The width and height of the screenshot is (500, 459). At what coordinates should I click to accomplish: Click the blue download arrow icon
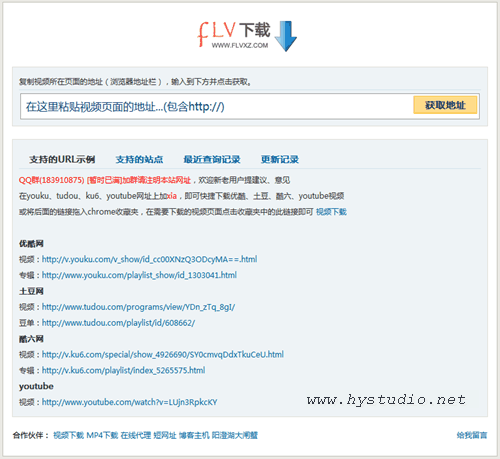point(286,36)
